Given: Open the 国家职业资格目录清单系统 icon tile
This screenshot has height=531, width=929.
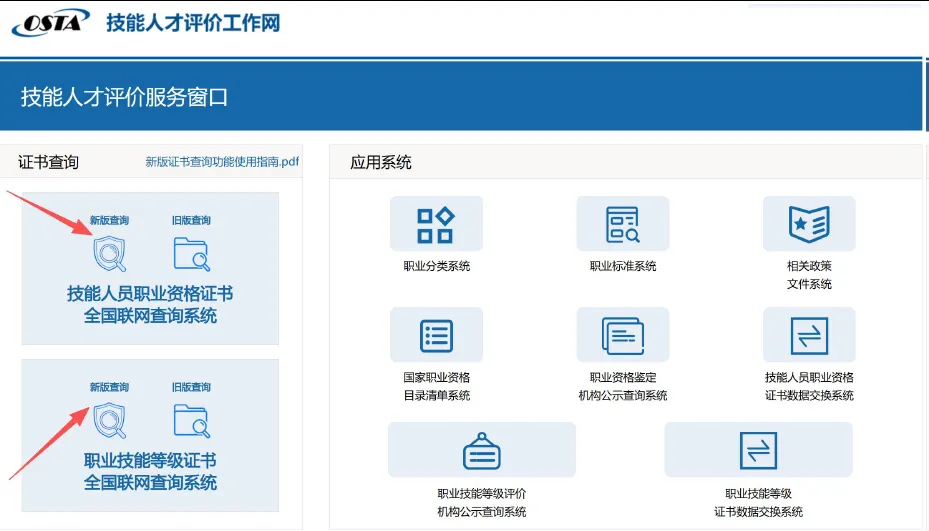Looking at the screenshot, I should 436,335.
